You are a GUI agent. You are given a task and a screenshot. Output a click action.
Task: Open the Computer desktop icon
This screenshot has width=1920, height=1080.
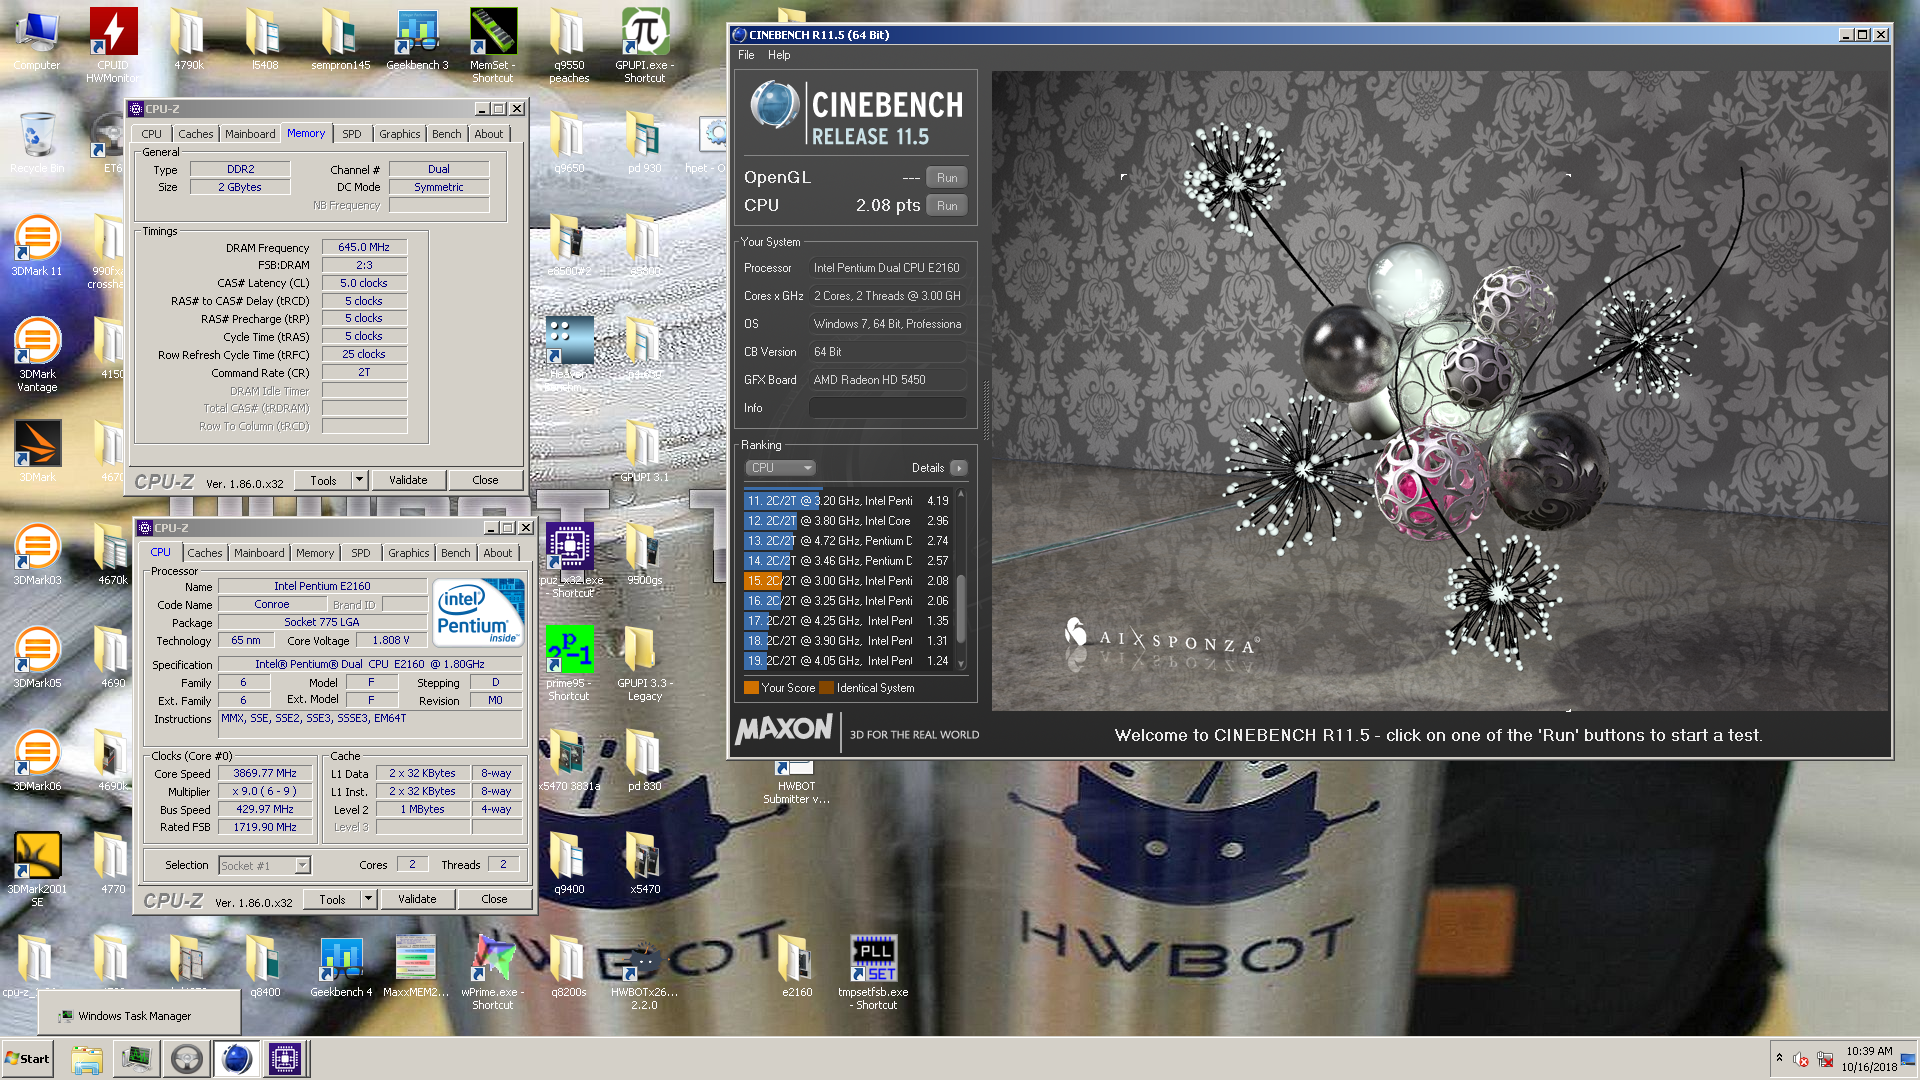37,40
